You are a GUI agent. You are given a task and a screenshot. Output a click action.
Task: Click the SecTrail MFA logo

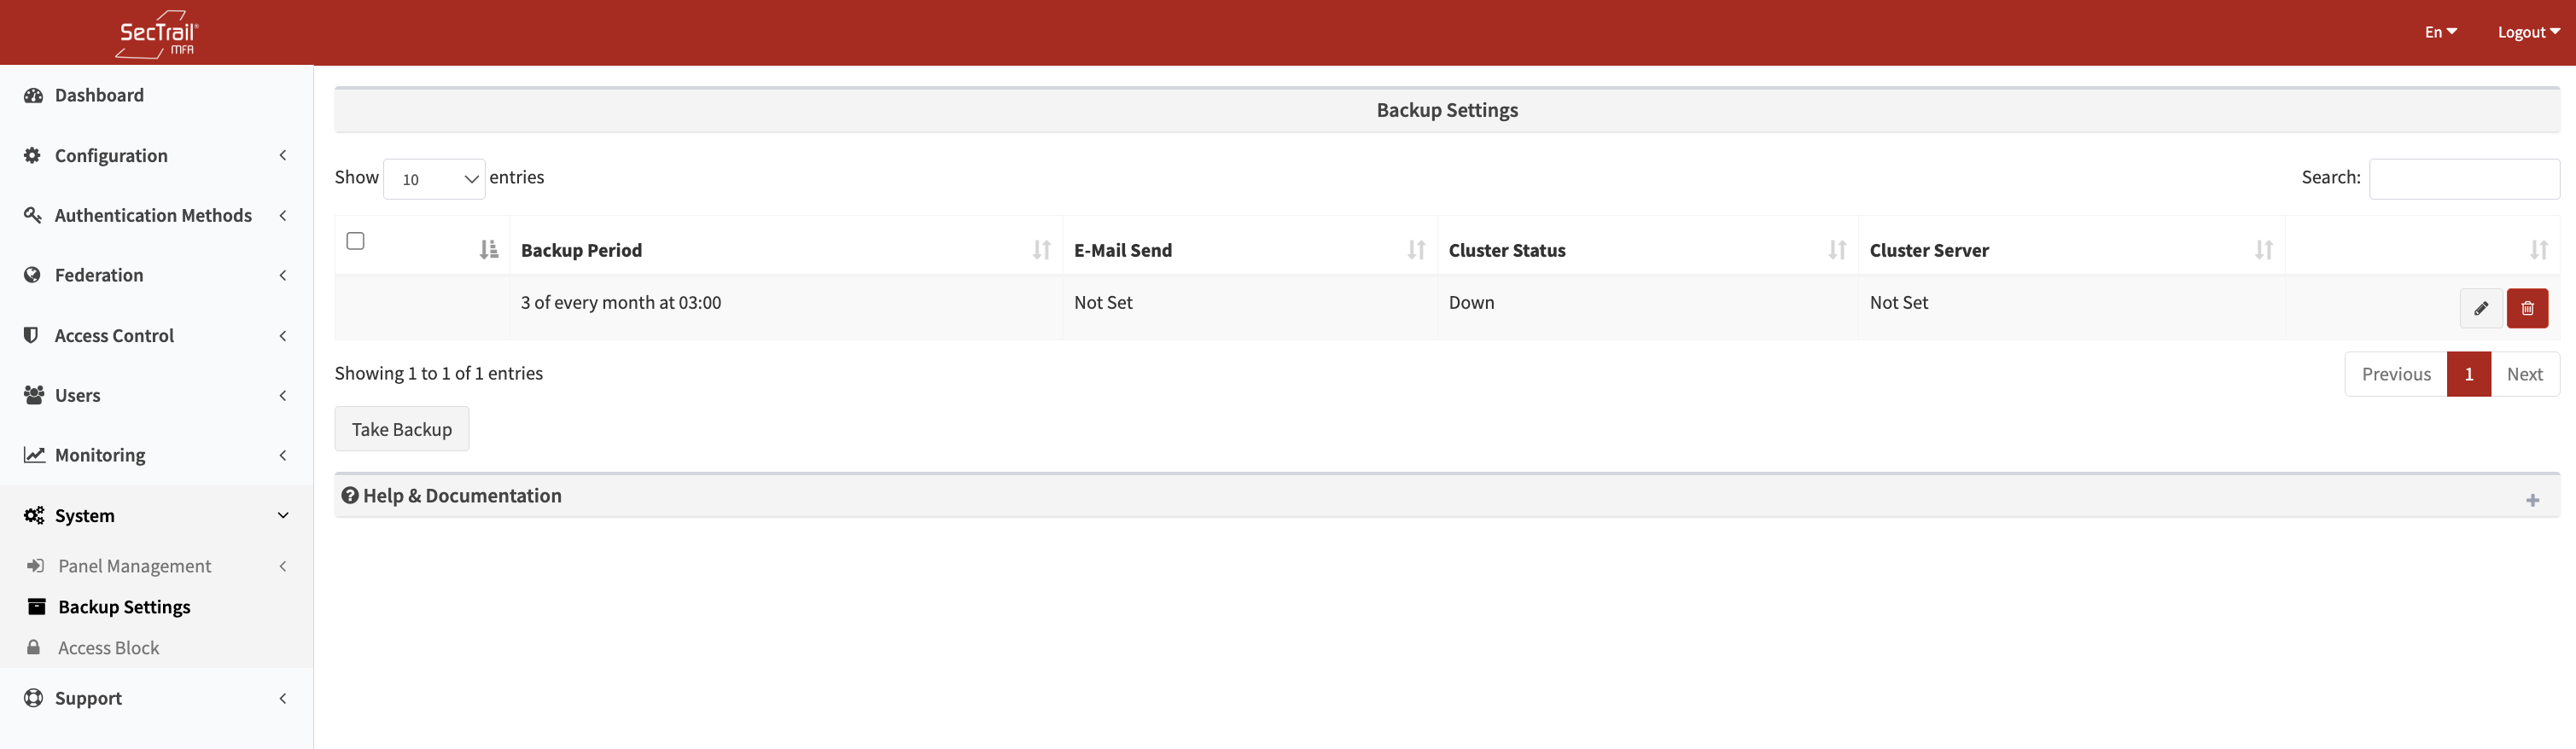tap(157, 34)
